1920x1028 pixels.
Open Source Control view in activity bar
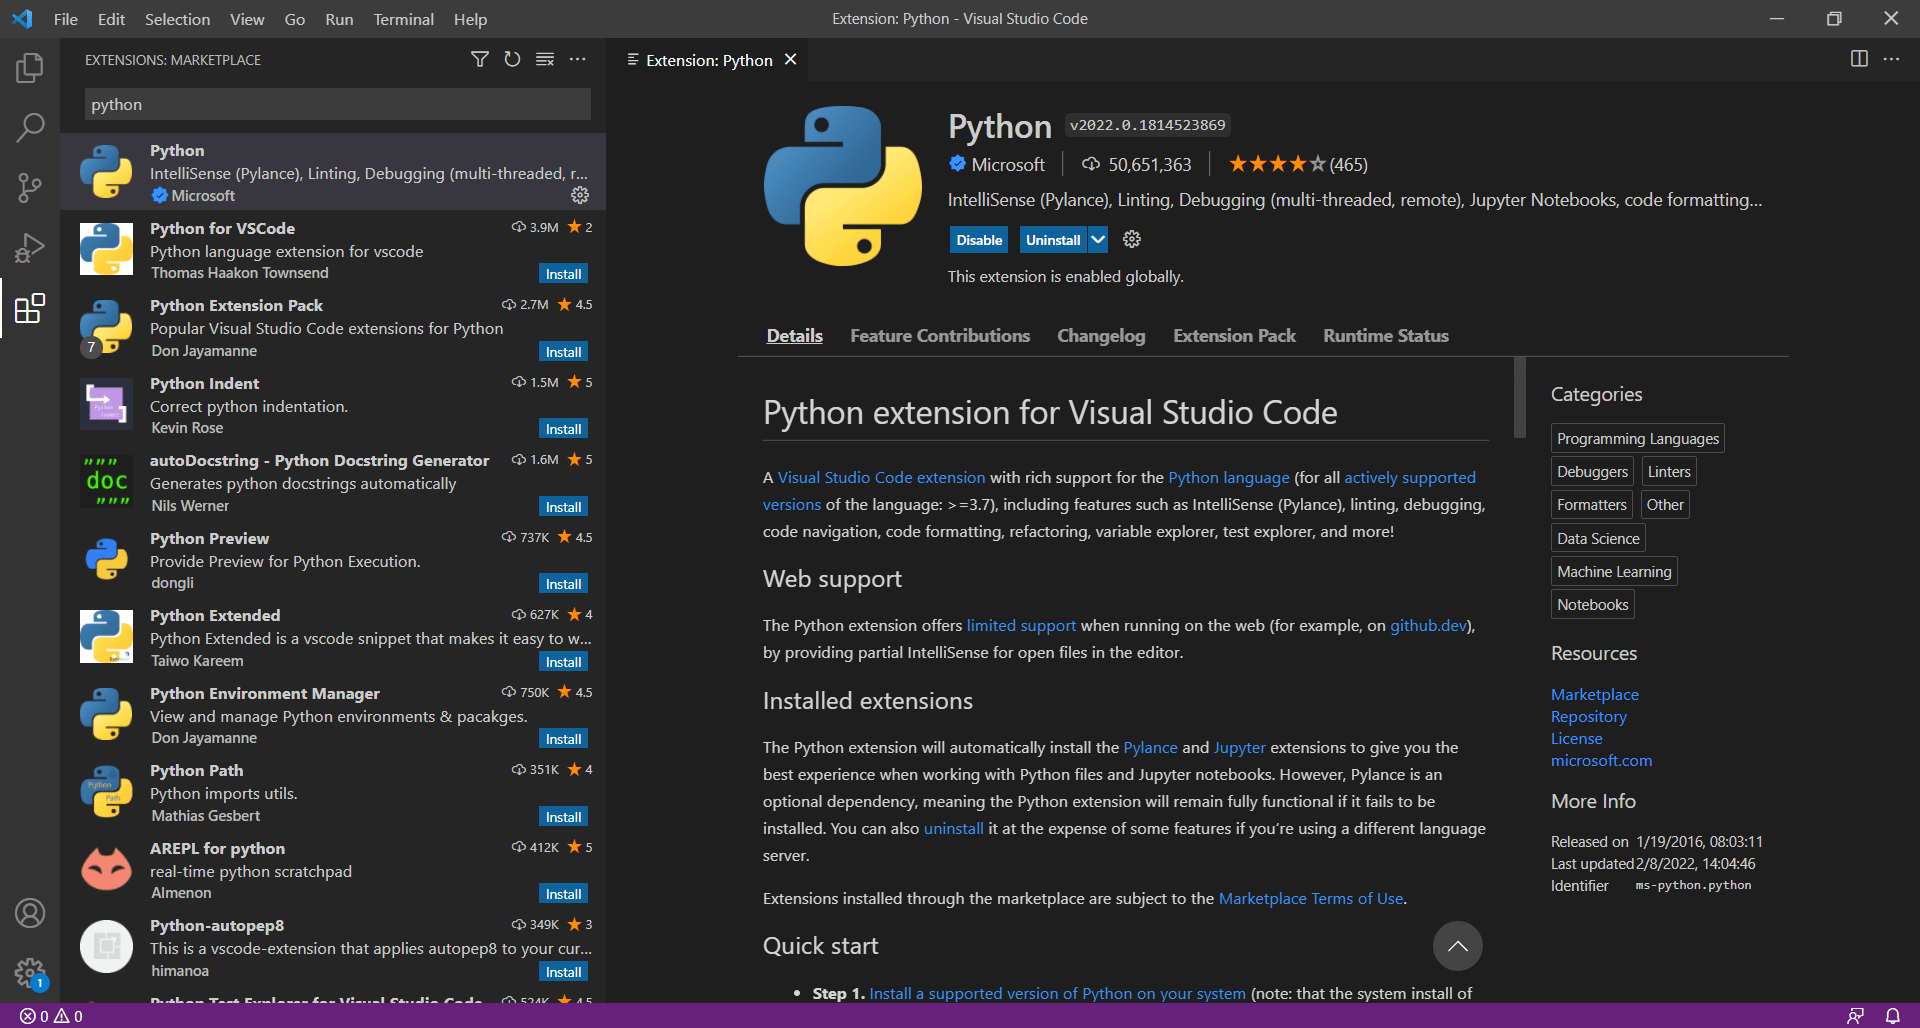click(x=30, y=187)
